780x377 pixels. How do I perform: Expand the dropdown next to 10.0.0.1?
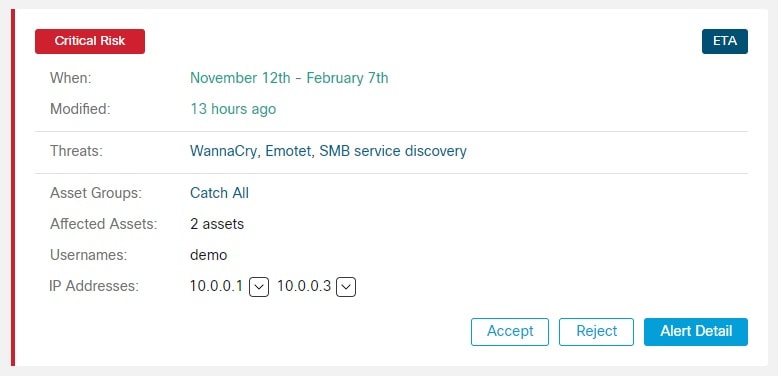[259, 287]
